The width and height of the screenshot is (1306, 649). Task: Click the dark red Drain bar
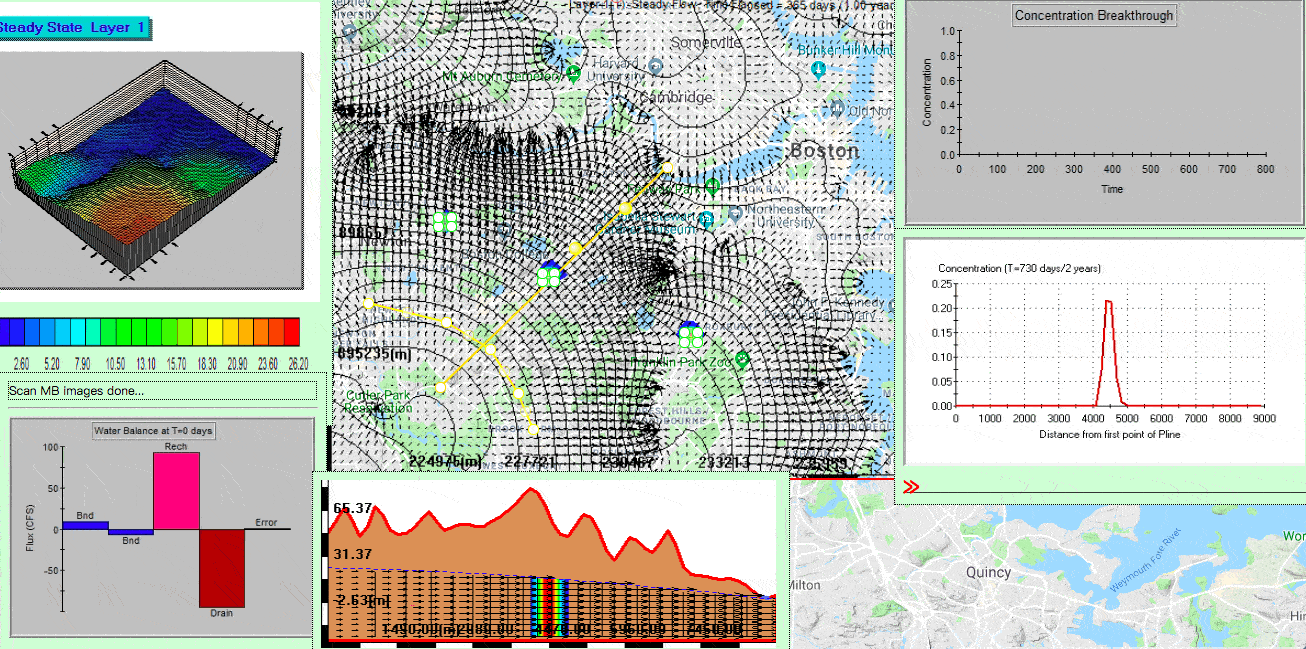pos(221,568)
